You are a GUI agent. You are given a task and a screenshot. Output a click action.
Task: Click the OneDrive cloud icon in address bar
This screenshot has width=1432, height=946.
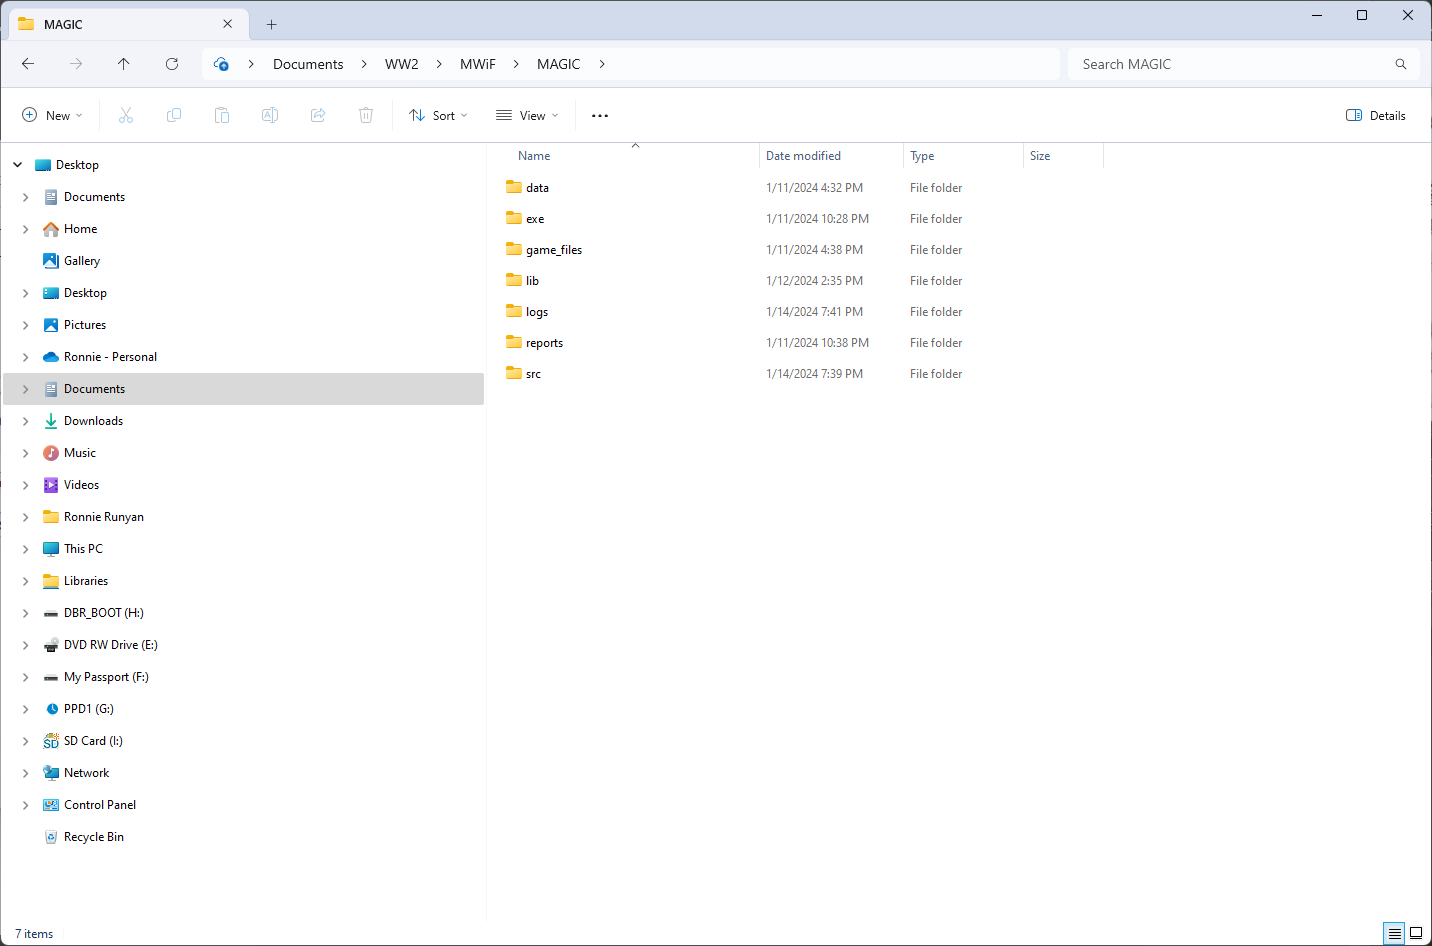point(222,64)
